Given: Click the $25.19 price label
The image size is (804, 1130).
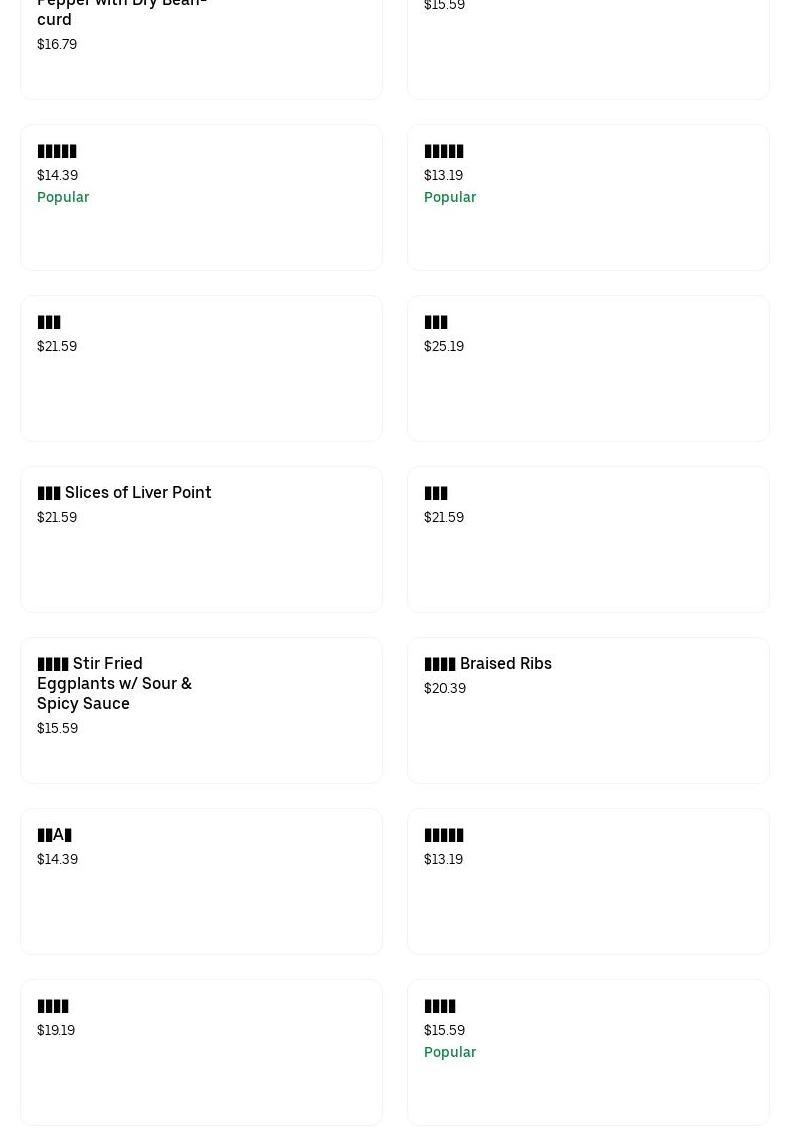Looking at the screenshot, I should [444, 347].
